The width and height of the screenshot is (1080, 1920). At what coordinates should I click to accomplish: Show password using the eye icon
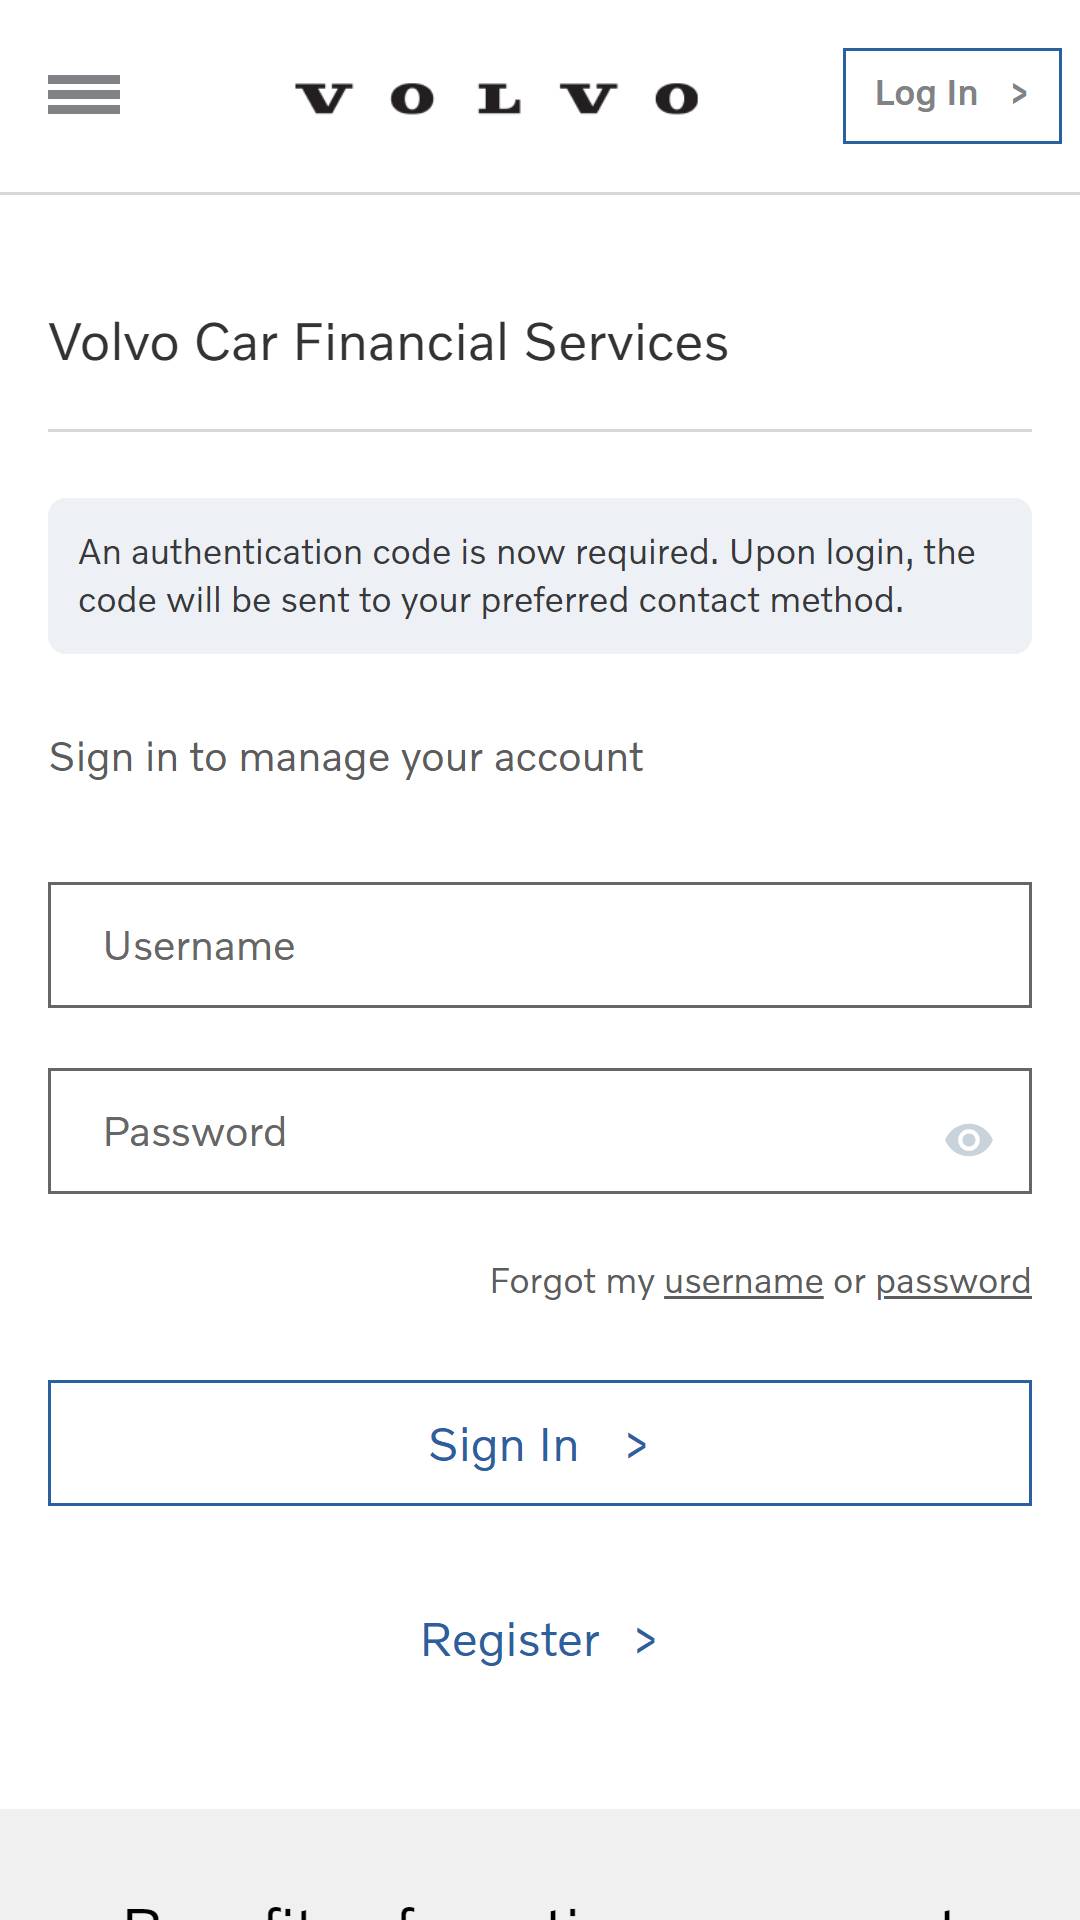968,1140
